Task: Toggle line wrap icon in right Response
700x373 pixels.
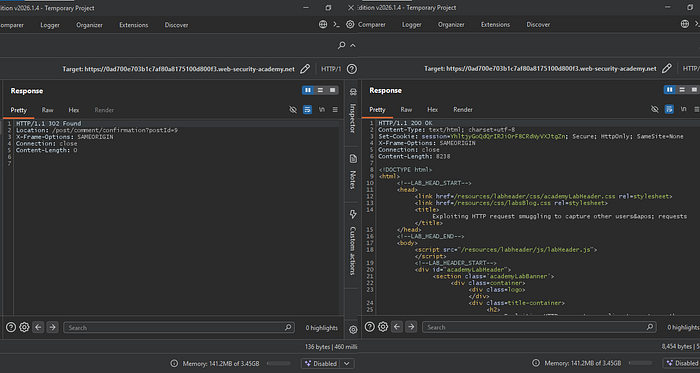Action: click(669, 109)
